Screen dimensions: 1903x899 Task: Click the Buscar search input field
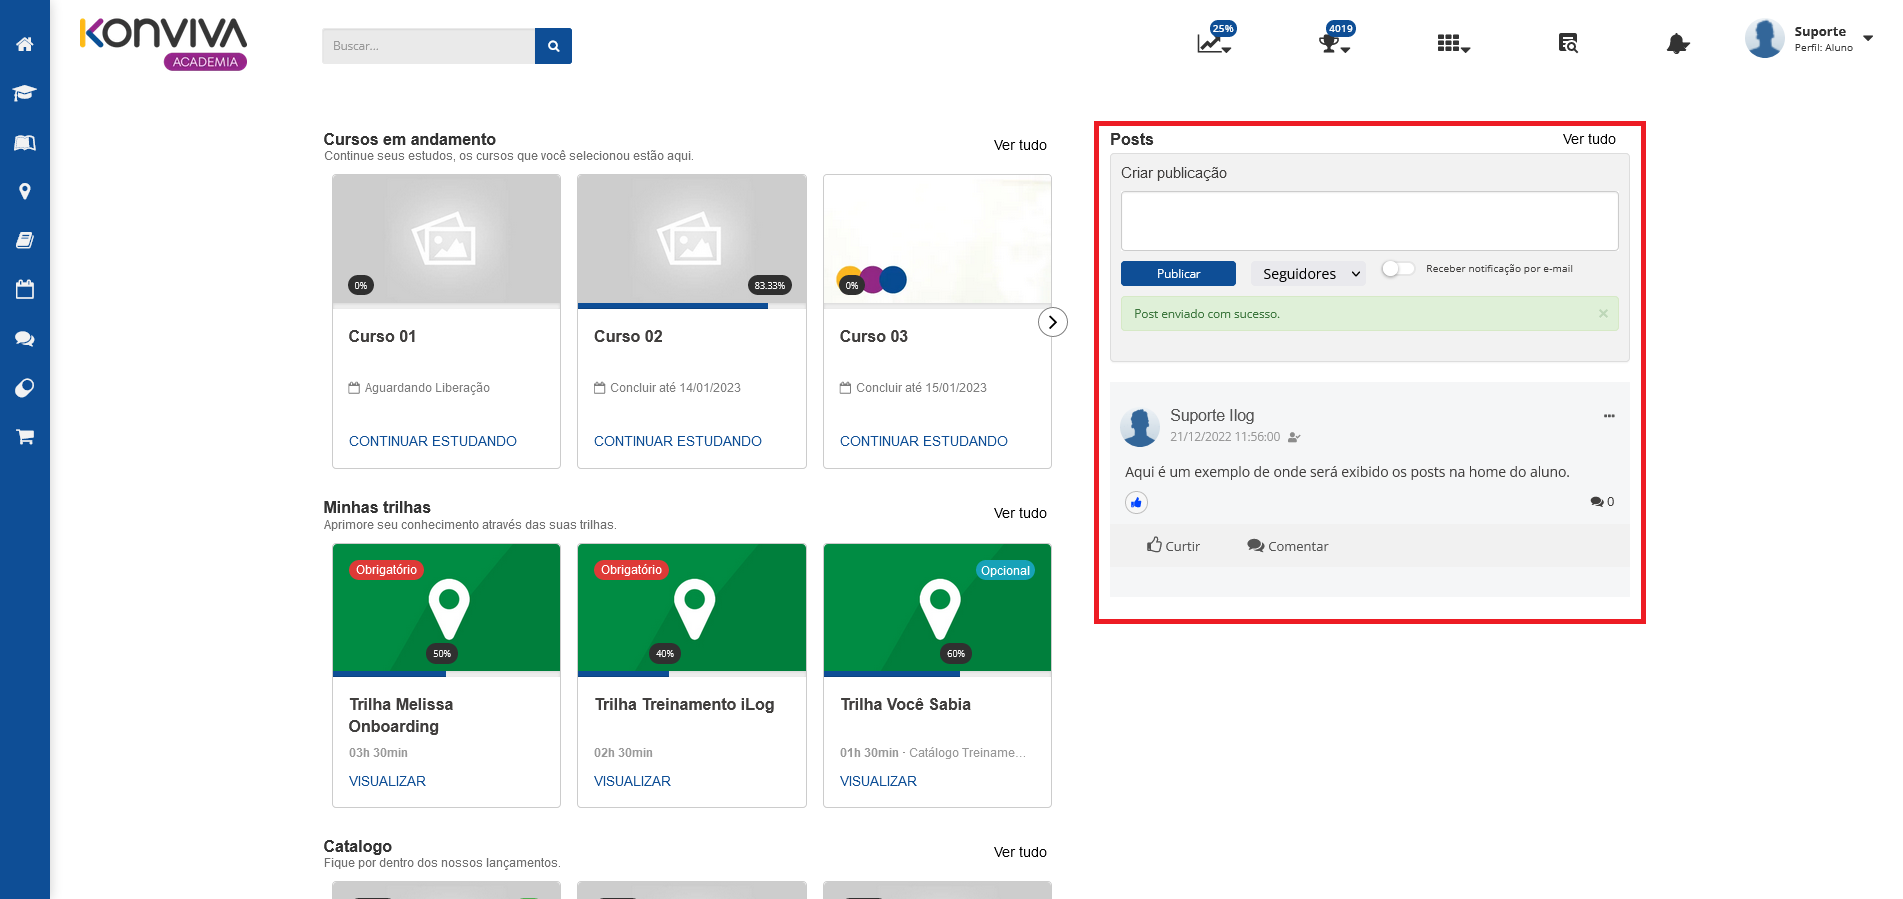(x=428, y=46)
